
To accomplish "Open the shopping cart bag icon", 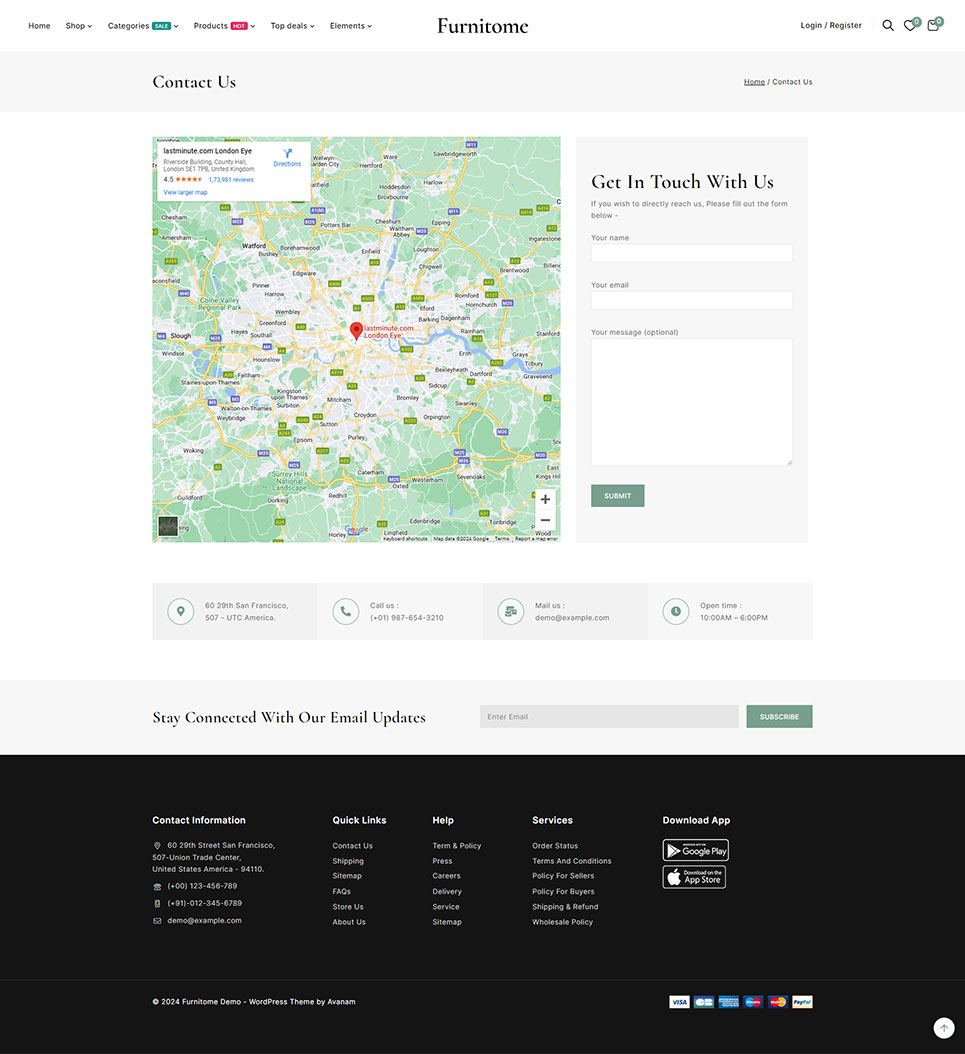I will click(x=933, y=26).
